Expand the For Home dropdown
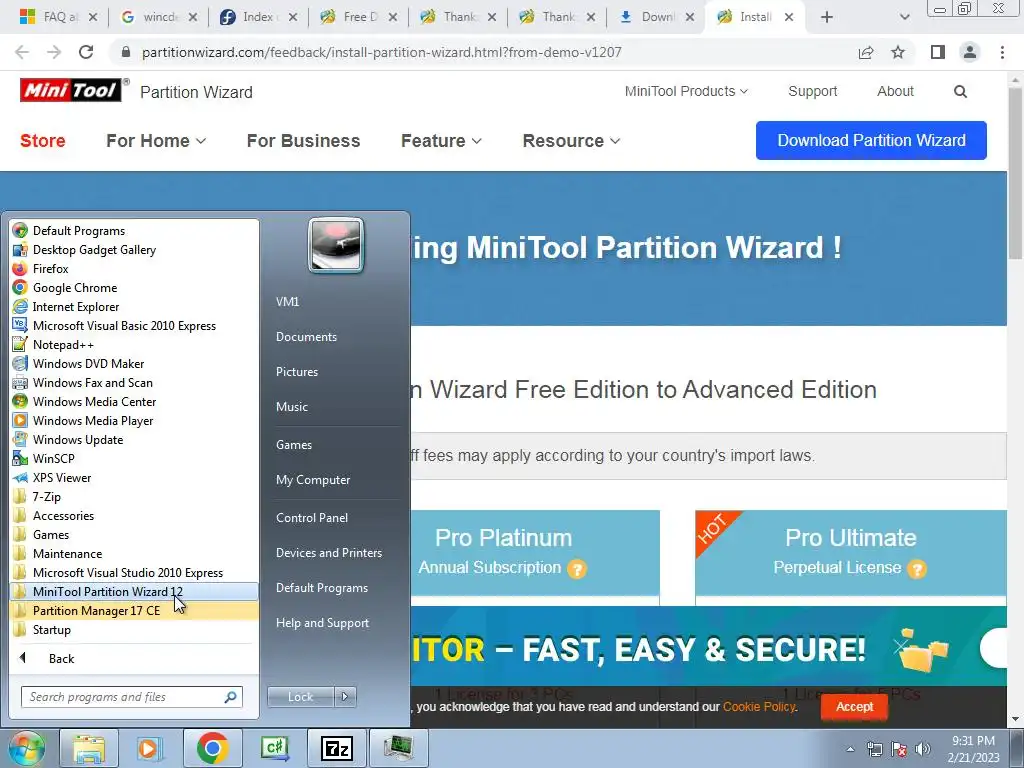 click(156, 140)
